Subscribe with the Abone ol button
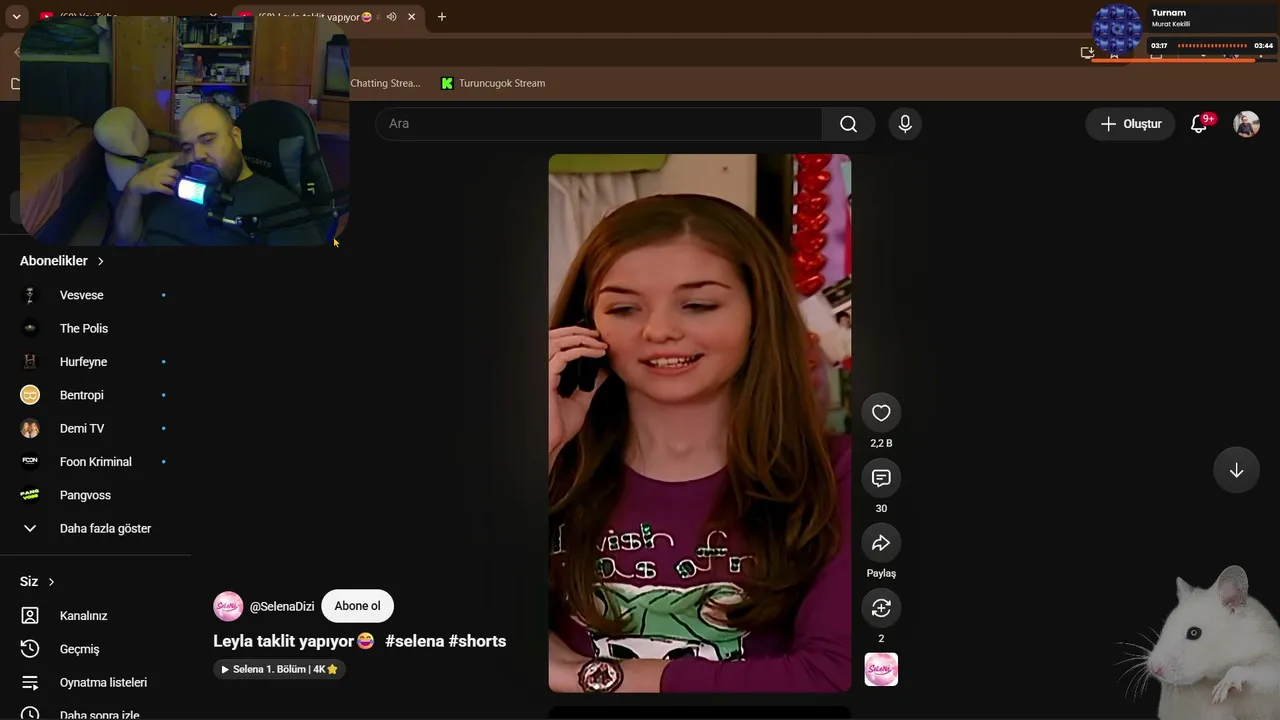This screenshot has width=1280, height=720. (357, 606)
